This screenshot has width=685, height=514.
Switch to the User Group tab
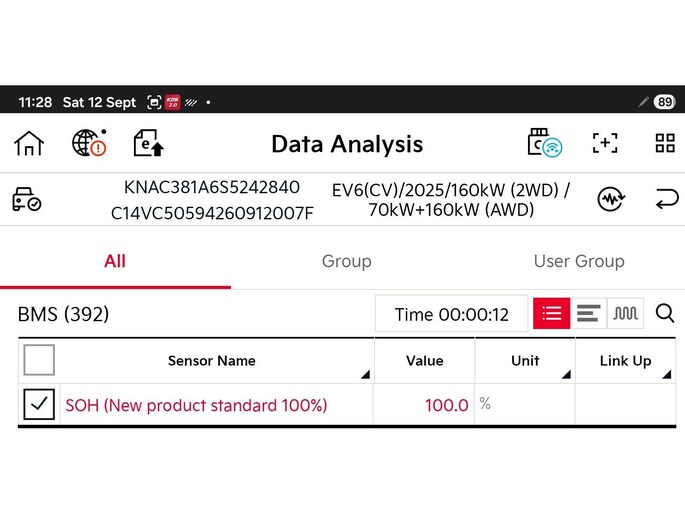click(x=579, y=261)
